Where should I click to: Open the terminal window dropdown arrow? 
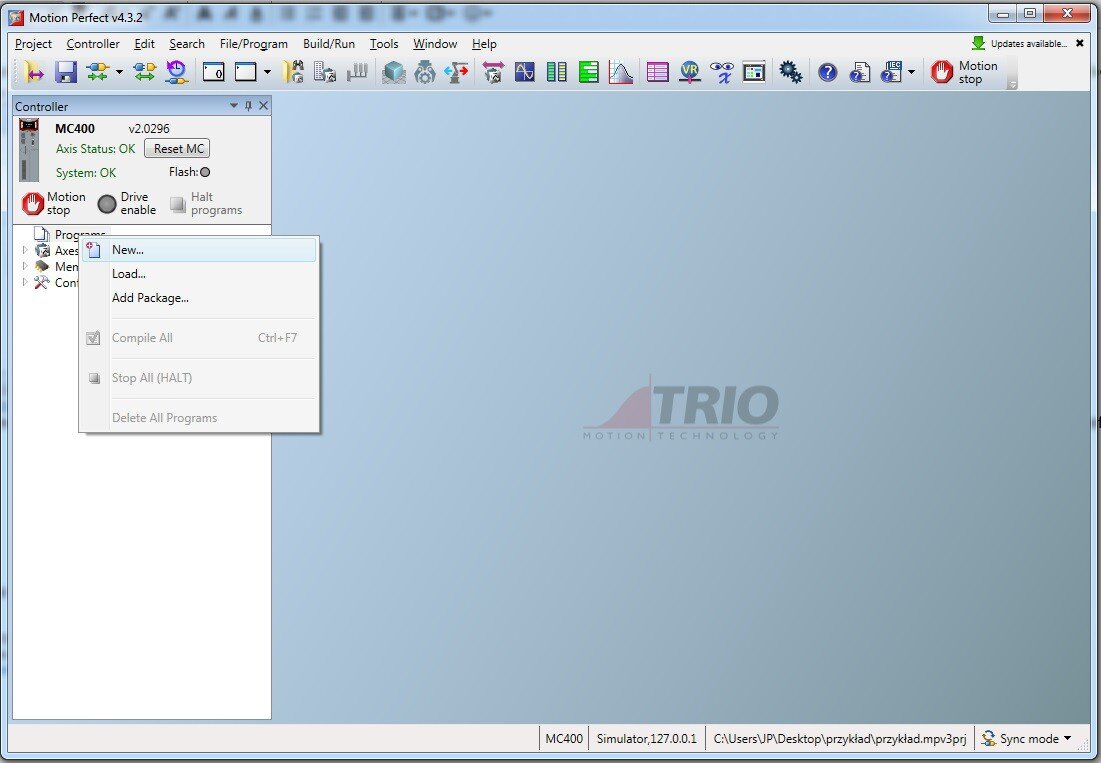click(267, 72)
